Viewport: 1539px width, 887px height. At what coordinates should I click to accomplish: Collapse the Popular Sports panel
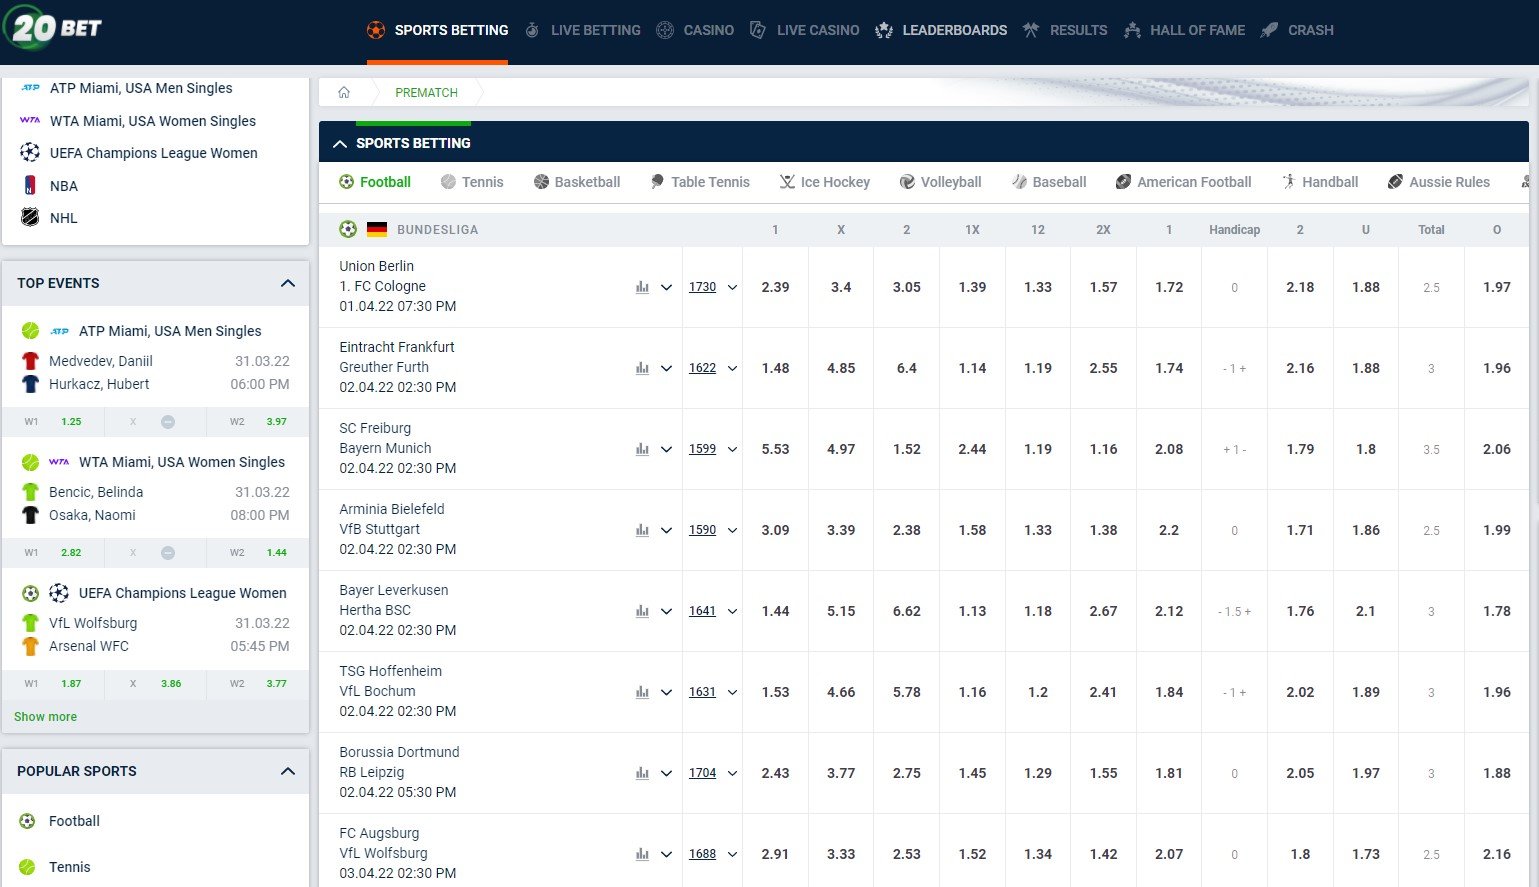click(288, 771)
